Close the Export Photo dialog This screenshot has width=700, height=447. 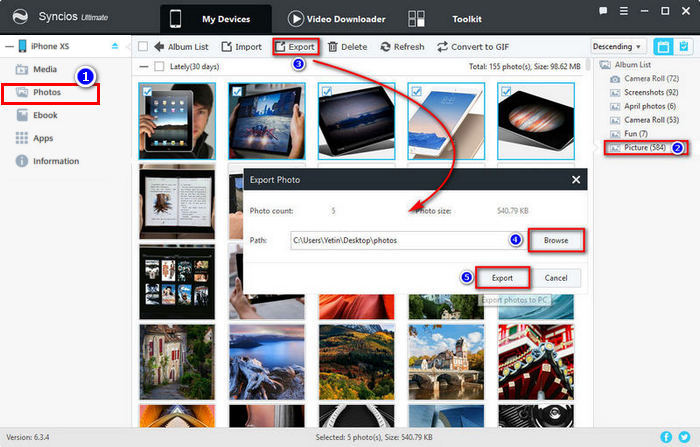tap(576, 180)
